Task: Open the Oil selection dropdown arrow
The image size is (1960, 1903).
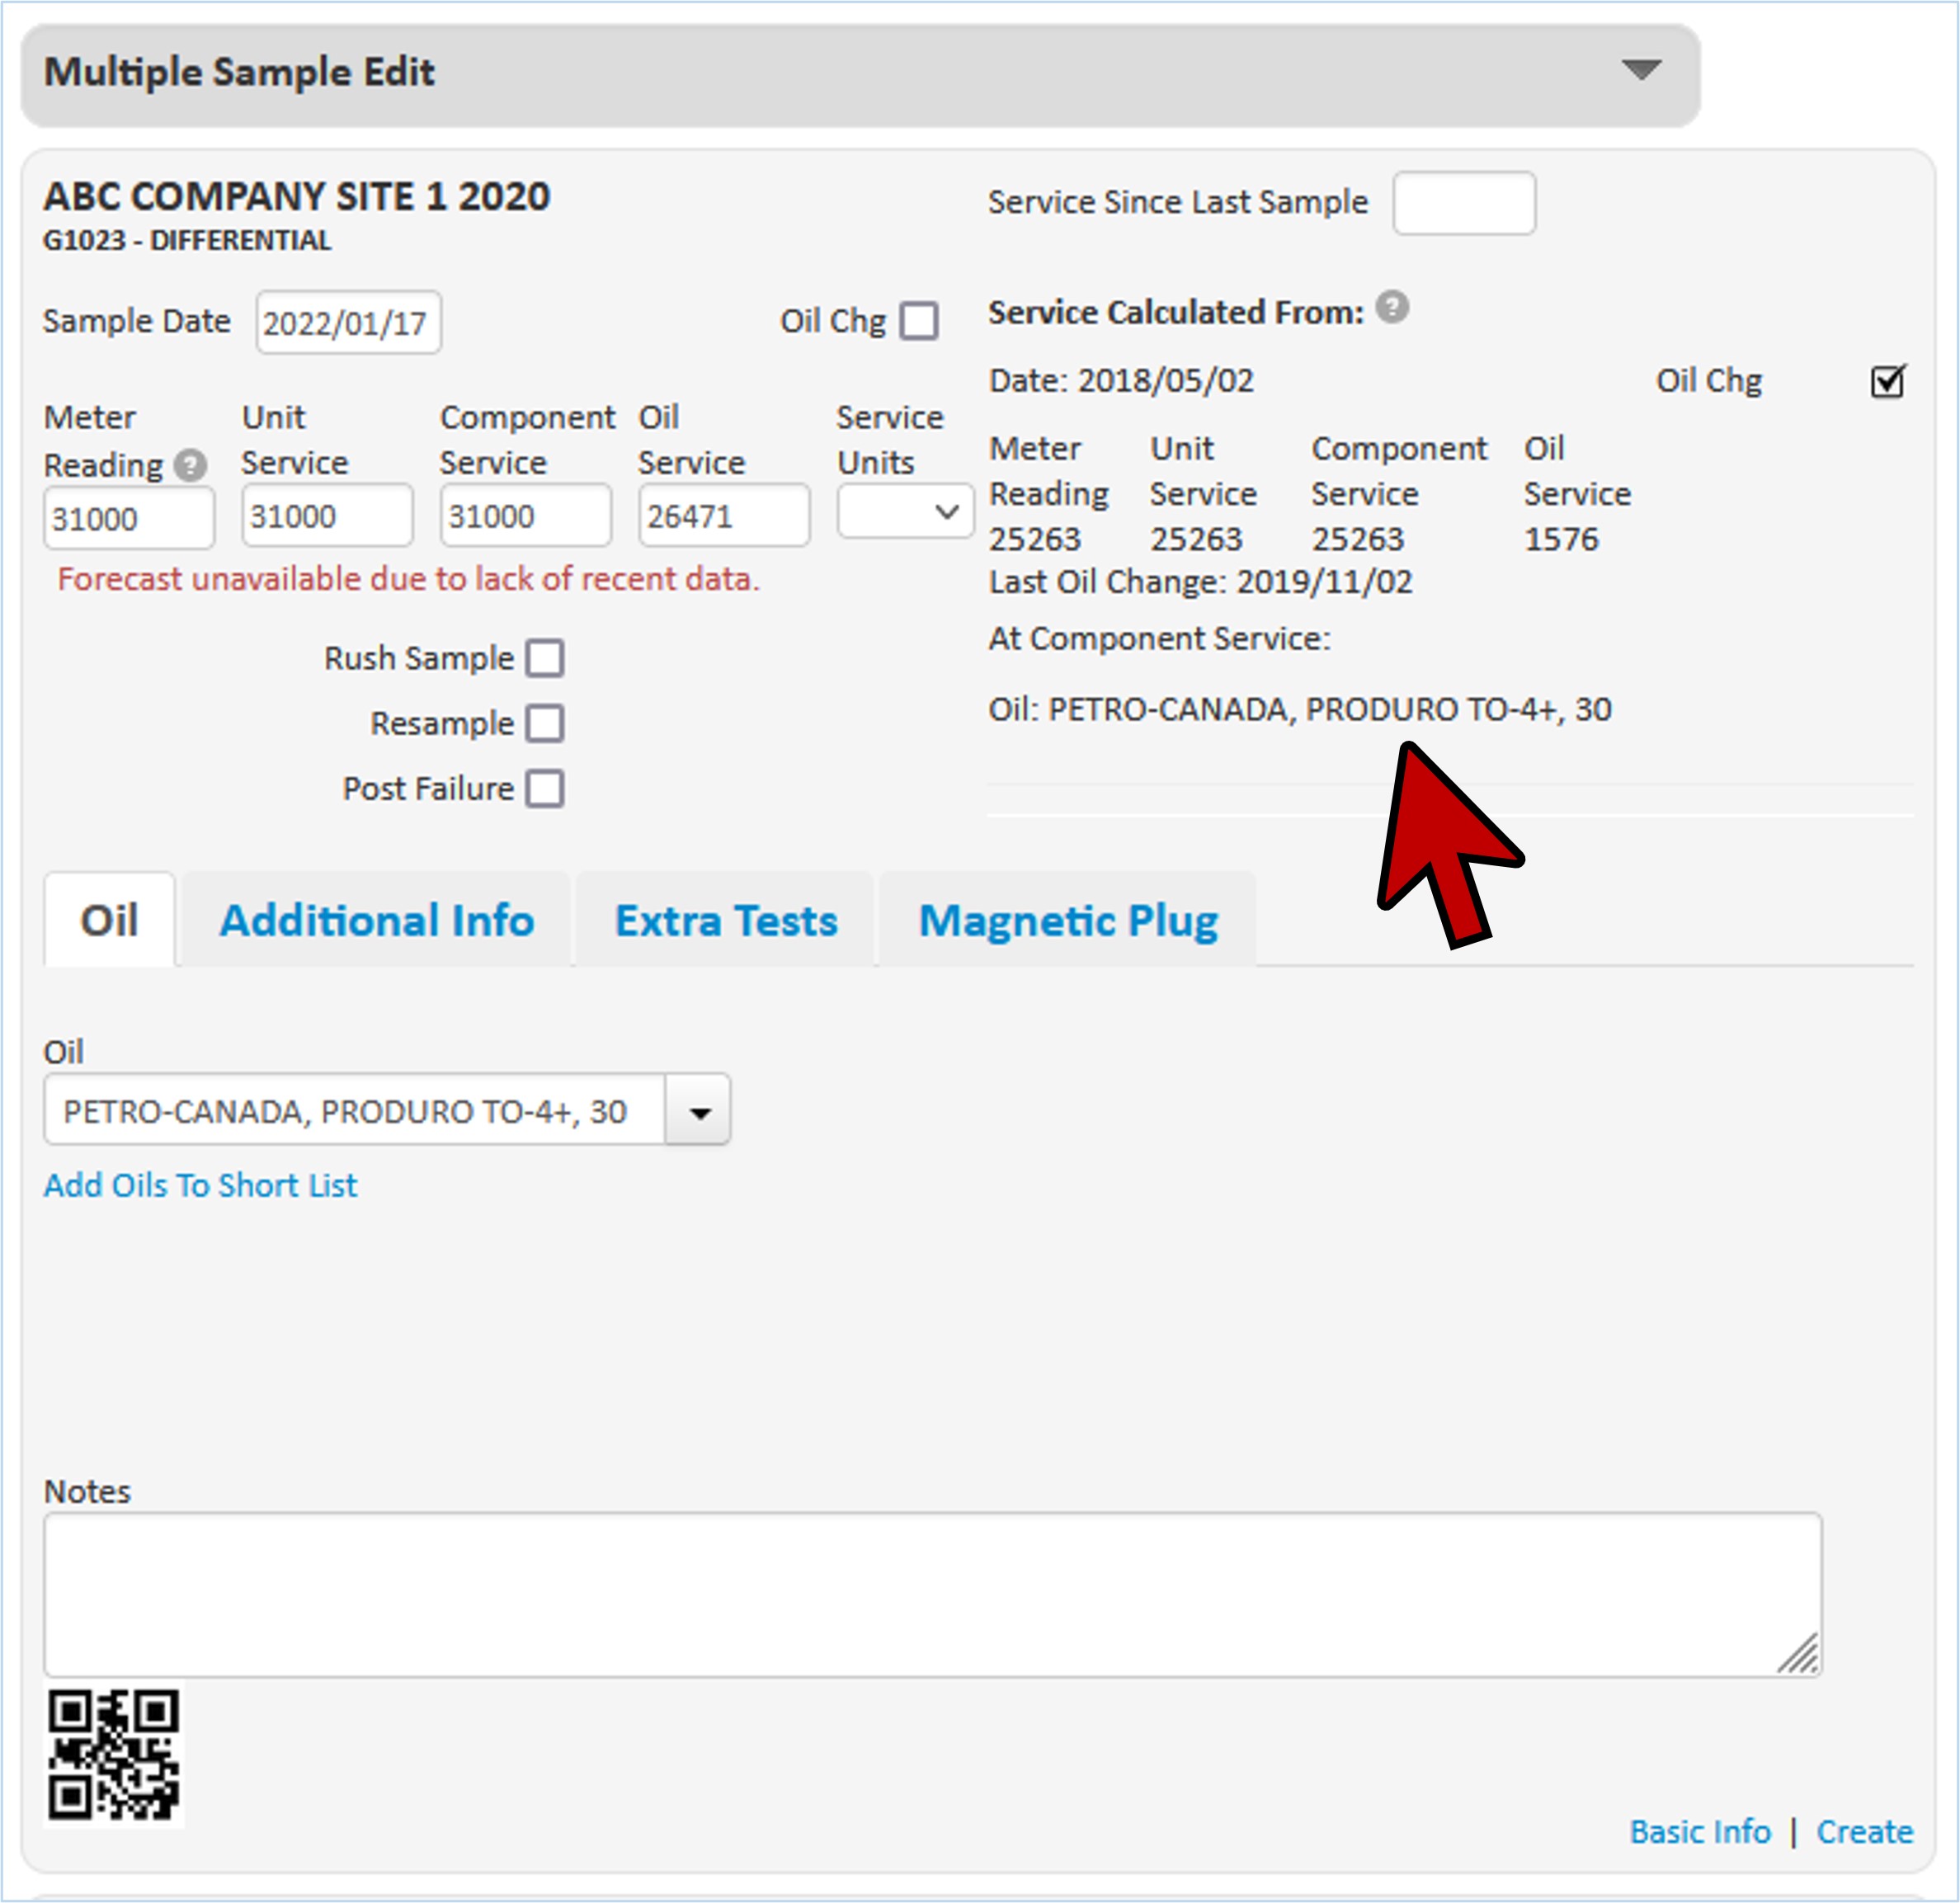Action: click(x=699, y=1111)
